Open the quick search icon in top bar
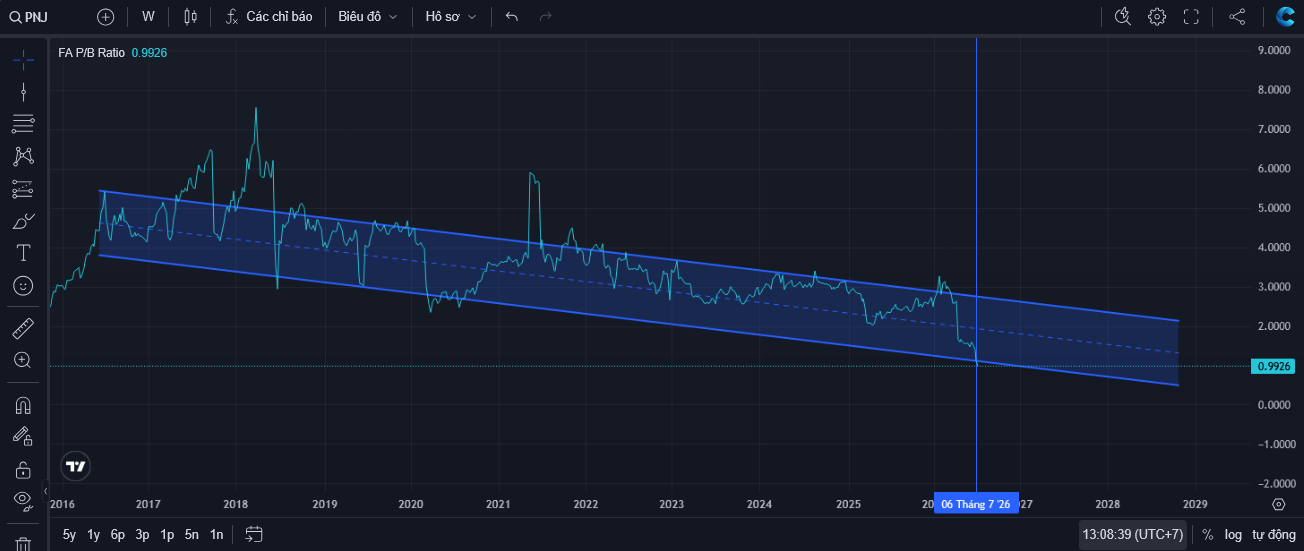Viewport: 1304px width, 551px height. [1122, 17]
